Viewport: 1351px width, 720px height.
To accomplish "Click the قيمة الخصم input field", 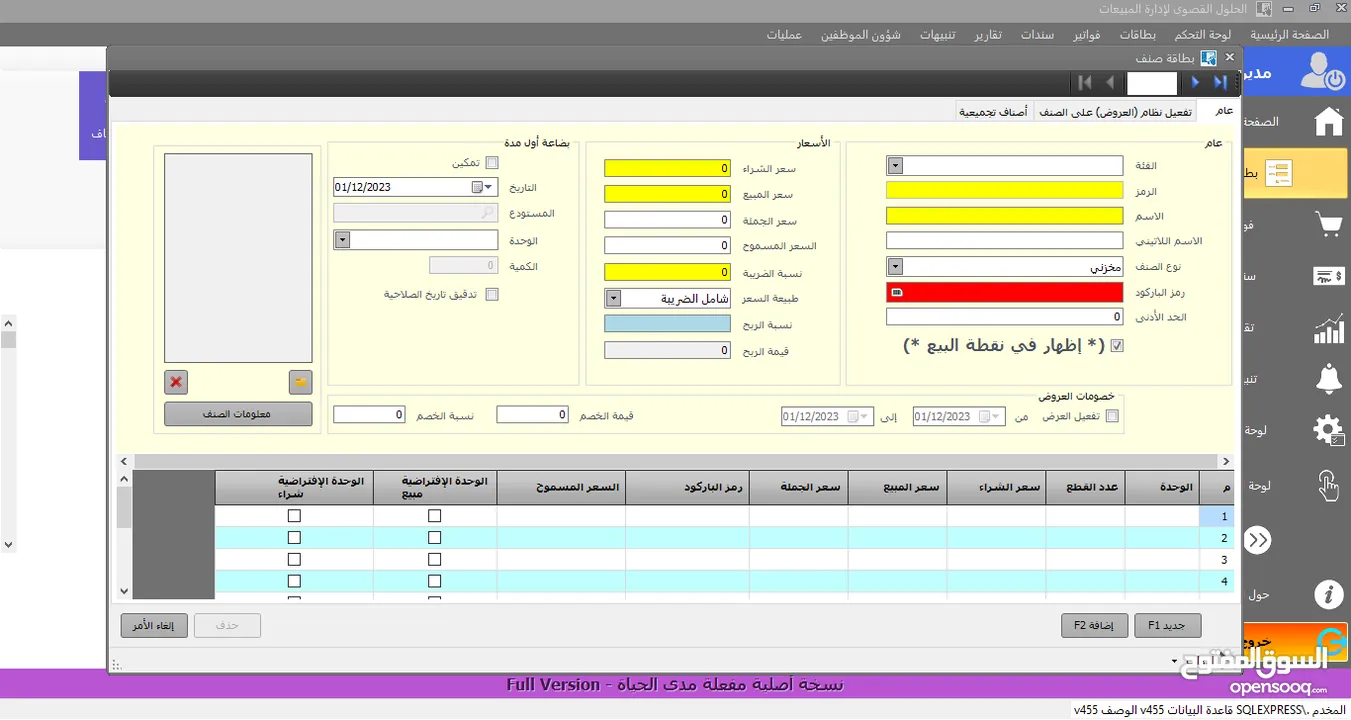I will [x=532, y=414].
